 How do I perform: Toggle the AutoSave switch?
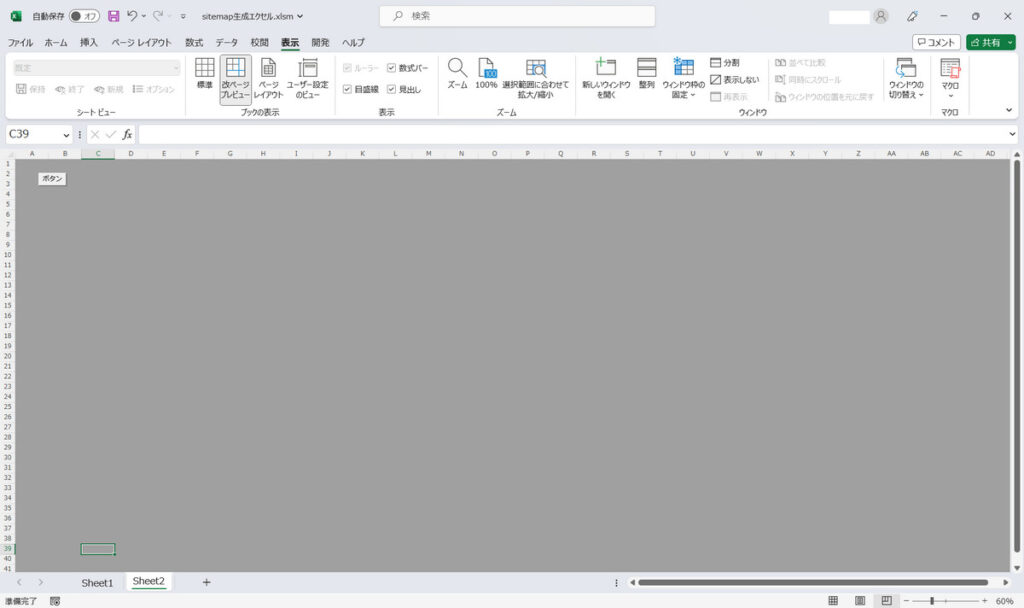tap(84, 16)
